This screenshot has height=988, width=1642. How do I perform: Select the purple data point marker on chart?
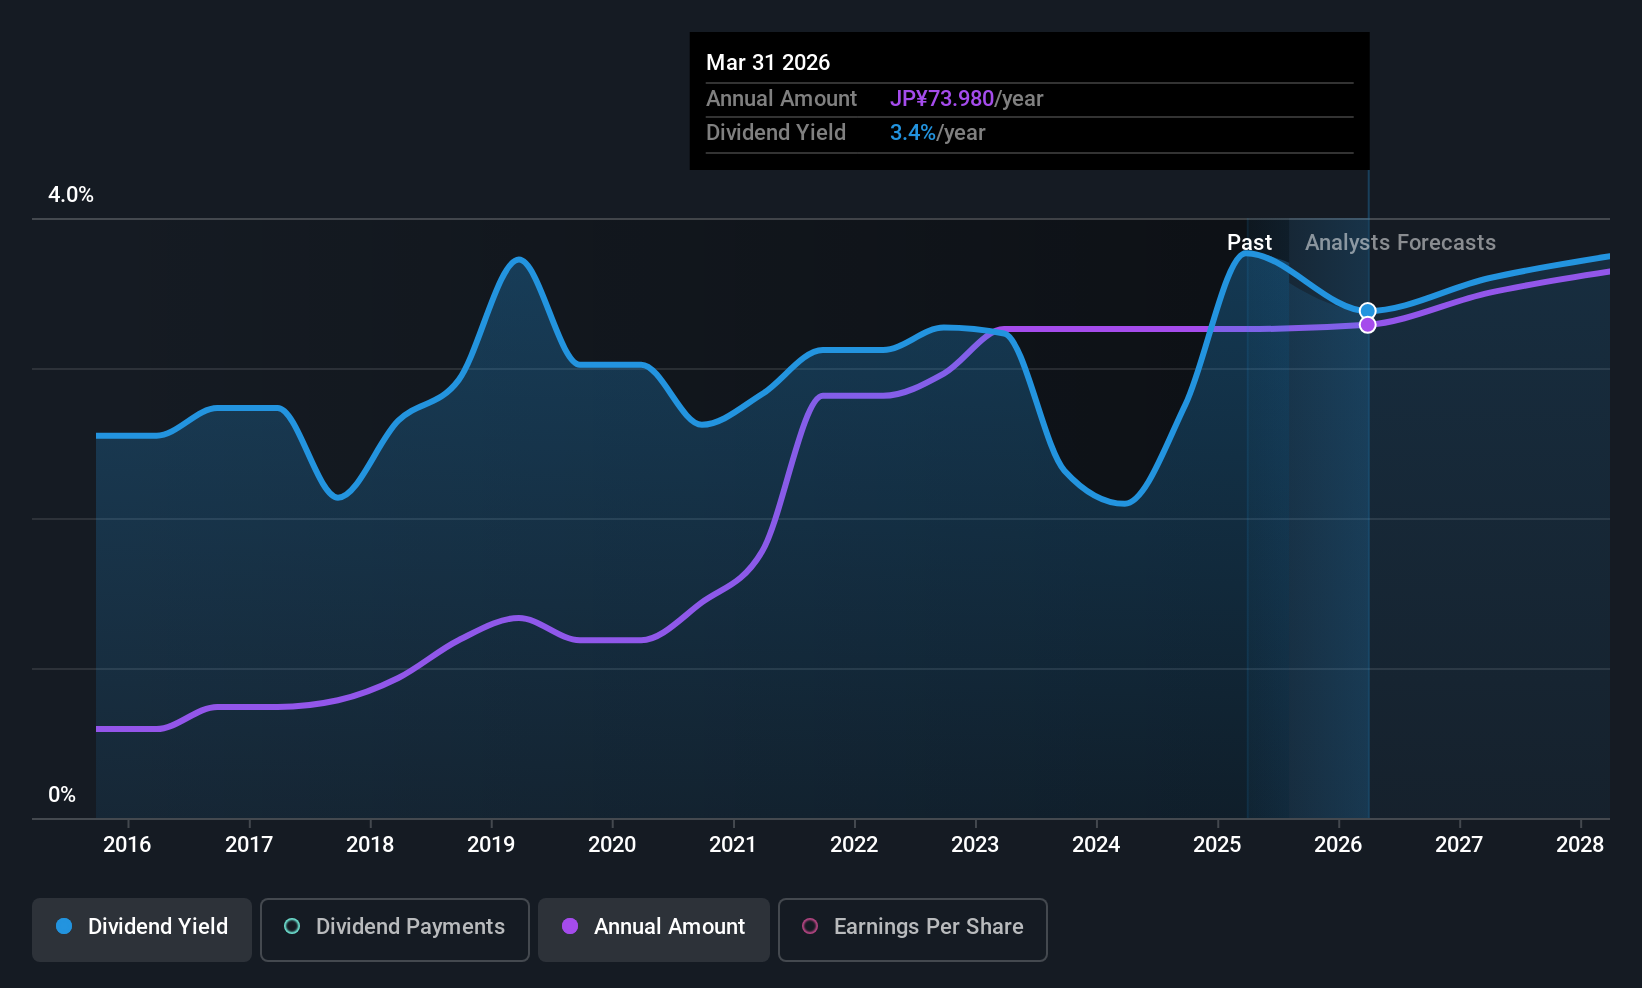pos(1367,325)
